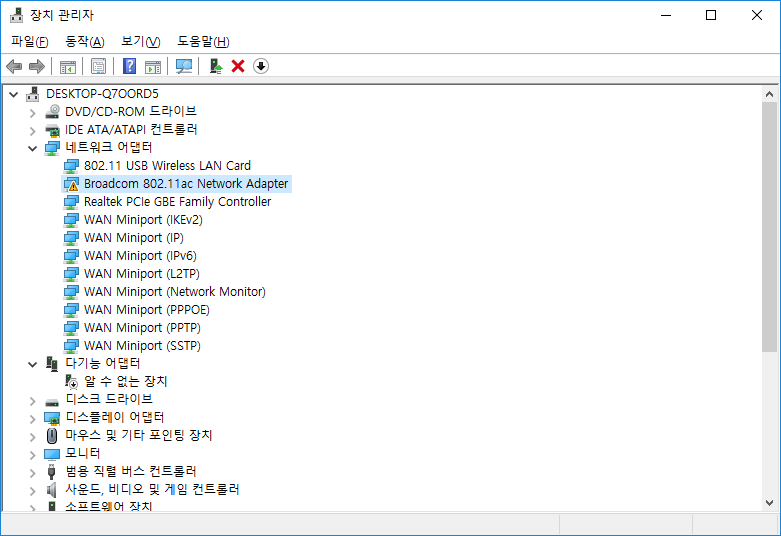
Task: Open the Properties toolbar icon
Action: (x=99, y=66)
